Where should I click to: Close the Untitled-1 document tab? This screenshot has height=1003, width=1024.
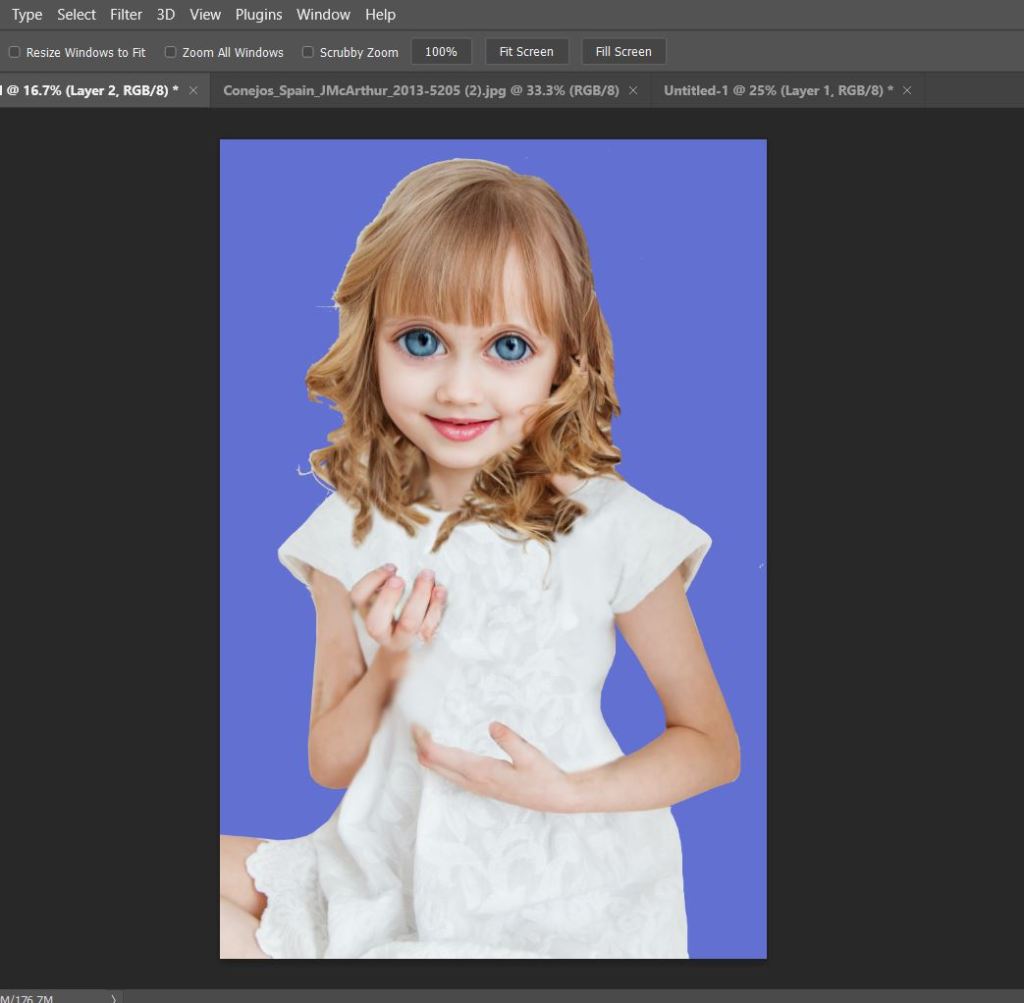click(907, 90)
